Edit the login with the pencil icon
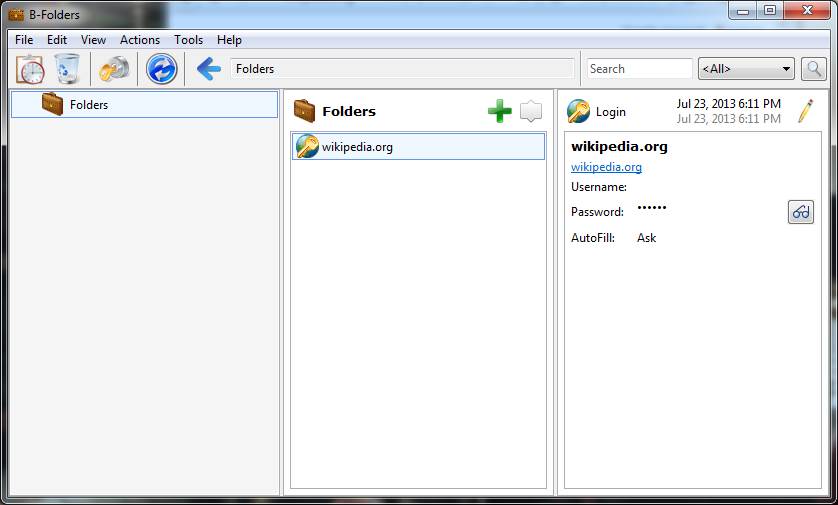The image size is (838, 505). (805, 111)
